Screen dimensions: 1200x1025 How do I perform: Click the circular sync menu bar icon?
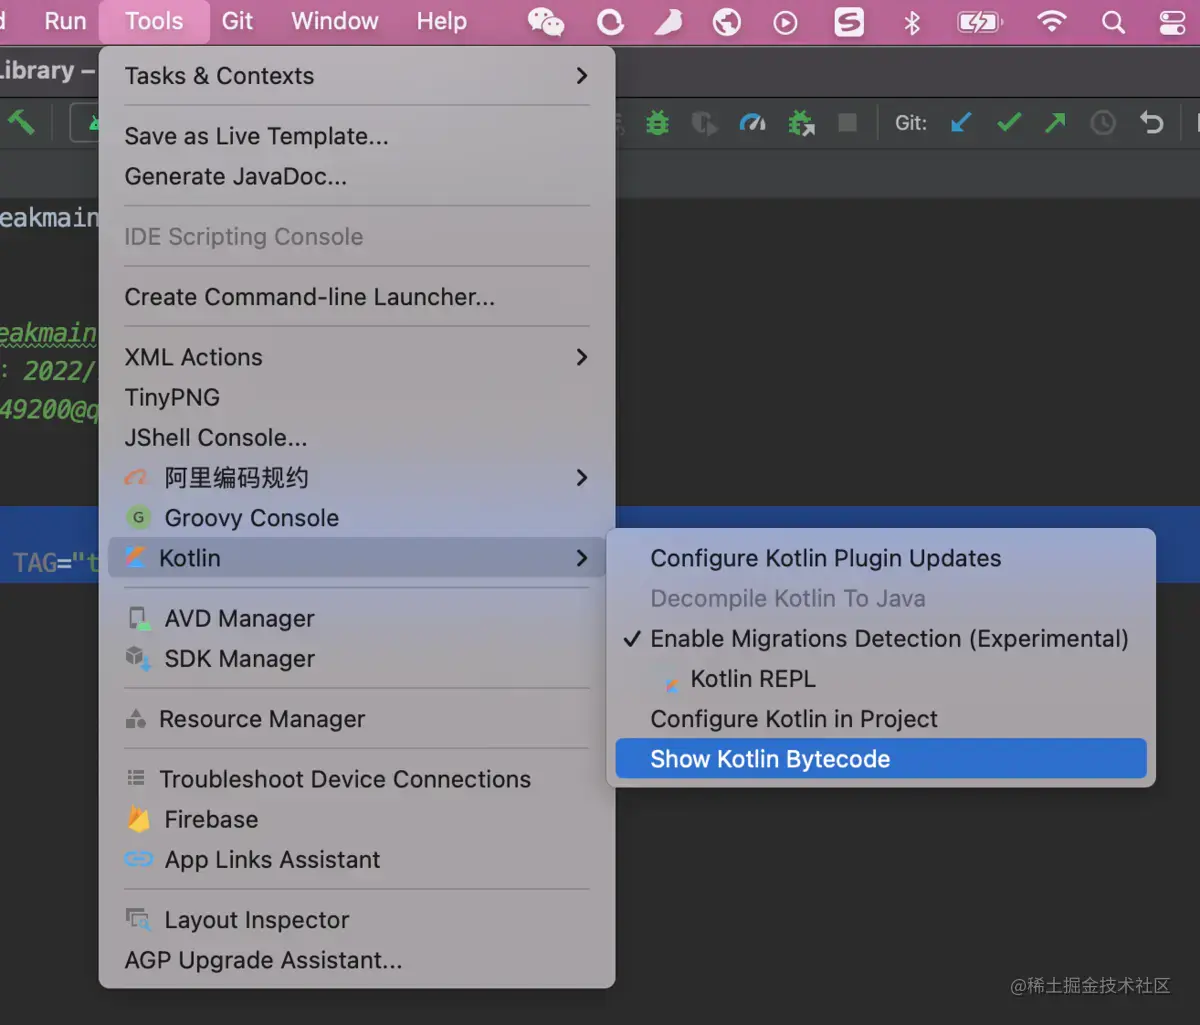coord(610,21)
